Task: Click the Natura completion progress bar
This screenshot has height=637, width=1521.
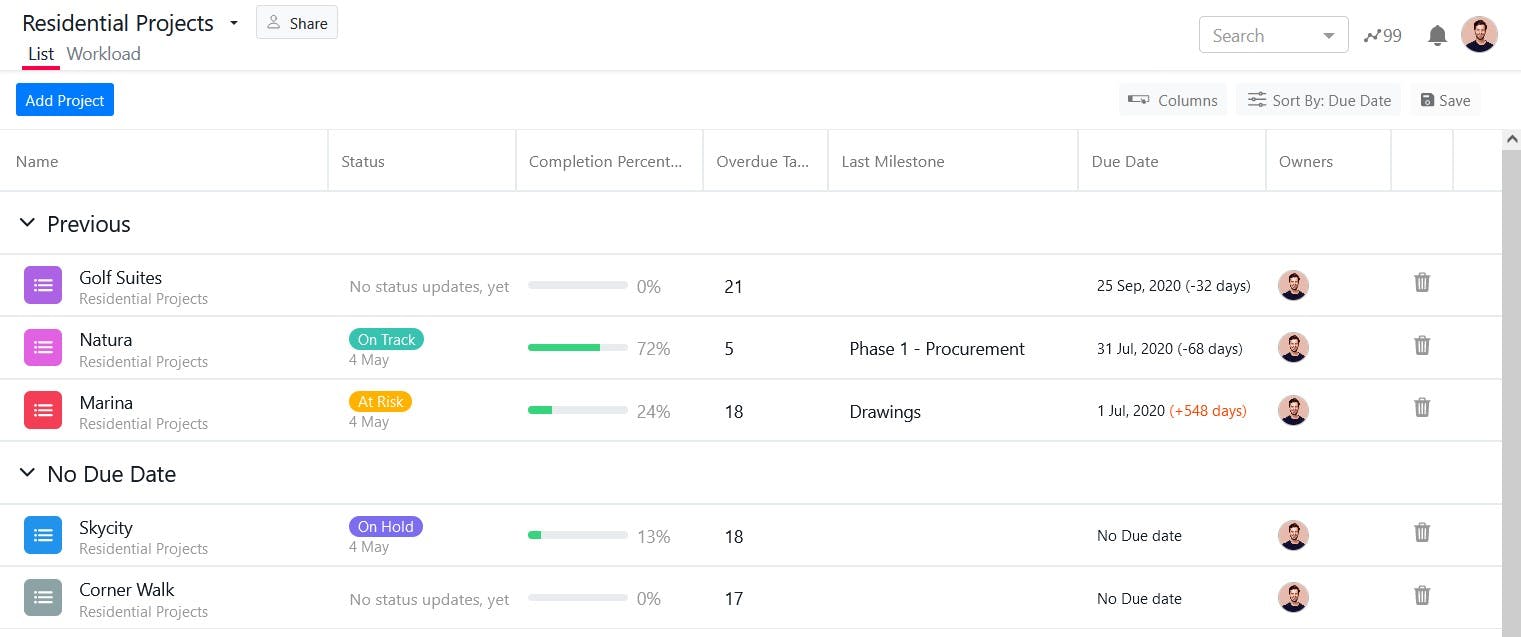Action: 578,348
